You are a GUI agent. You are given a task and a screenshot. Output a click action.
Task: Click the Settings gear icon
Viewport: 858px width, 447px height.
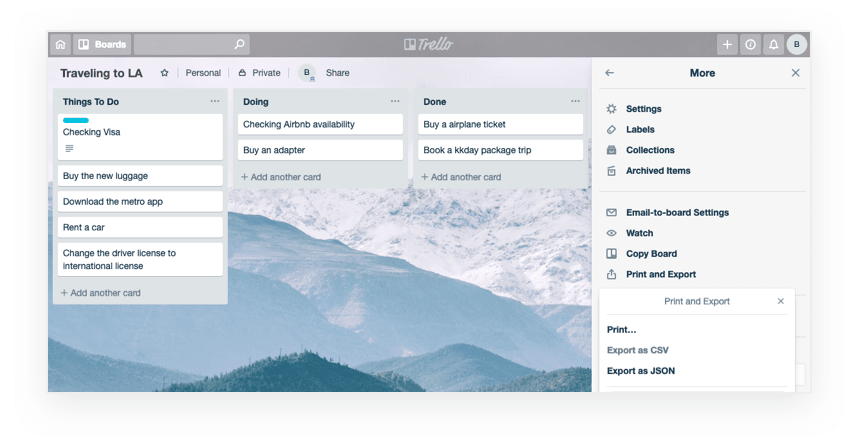(x=611, y=109)
